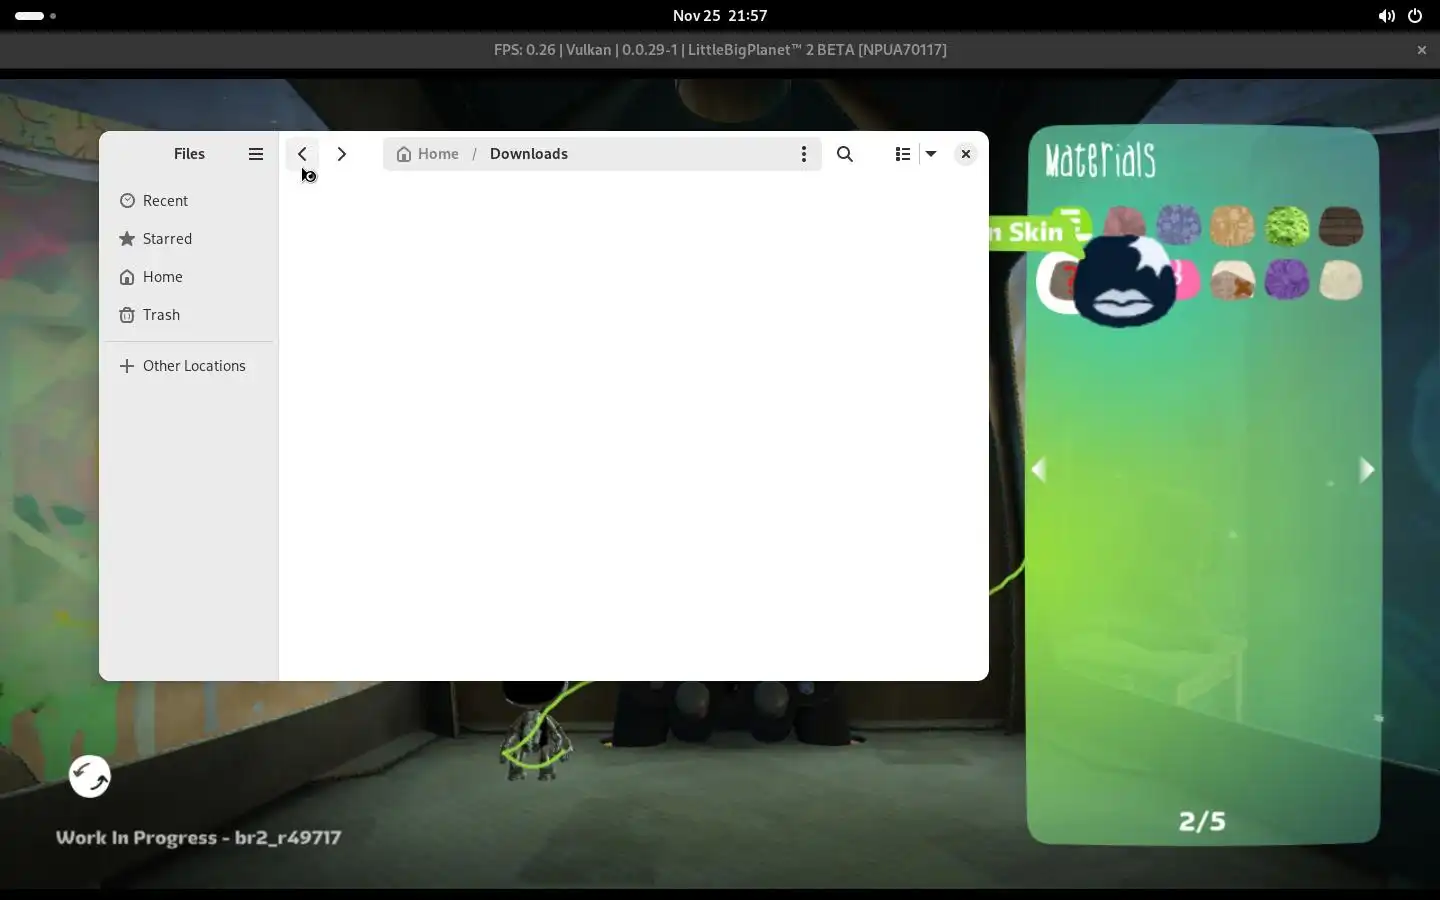Open the clock calendar Nov 25 21:57
The width and height of the screenshot is (1440, 900).
tap(720, 16)
